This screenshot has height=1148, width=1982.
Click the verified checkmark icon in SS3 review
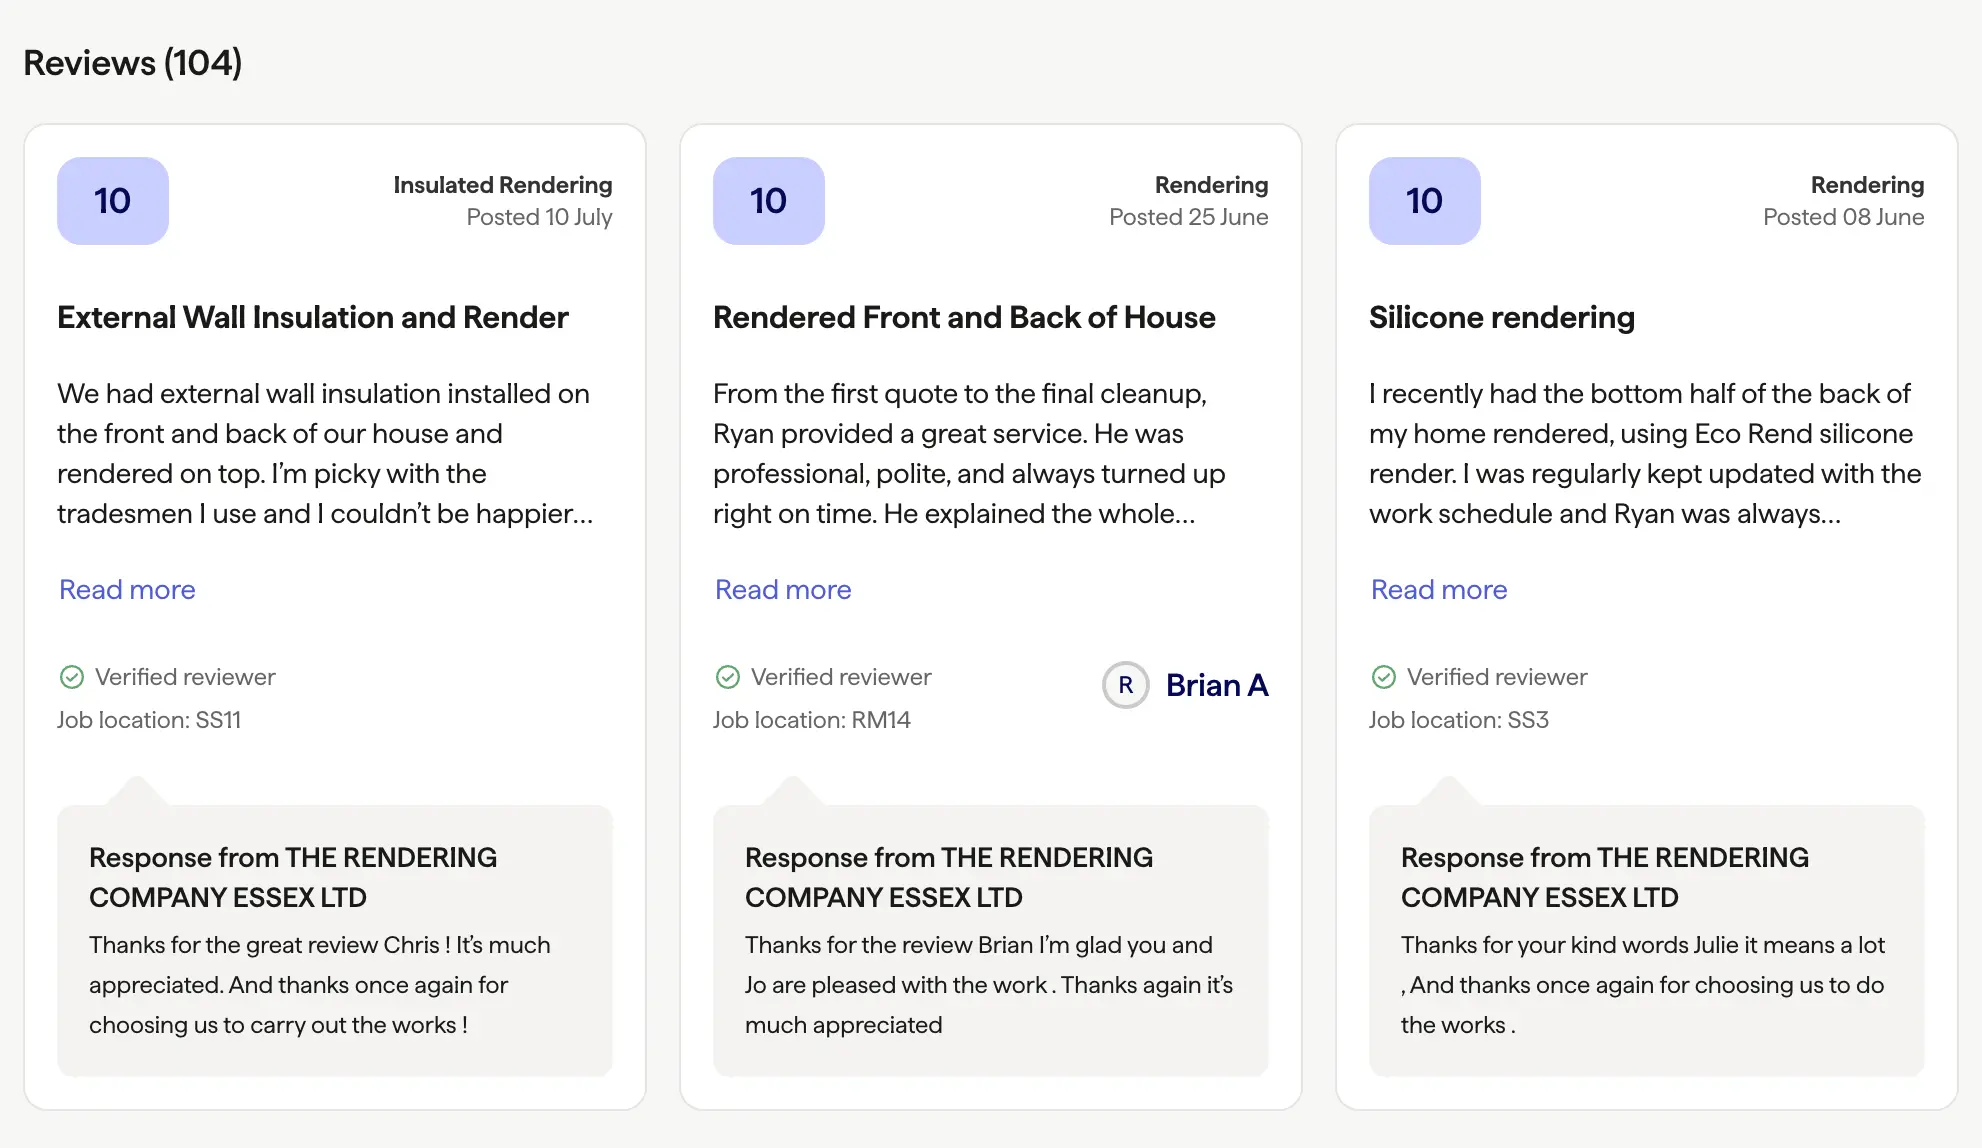[x=1384, y=677]
